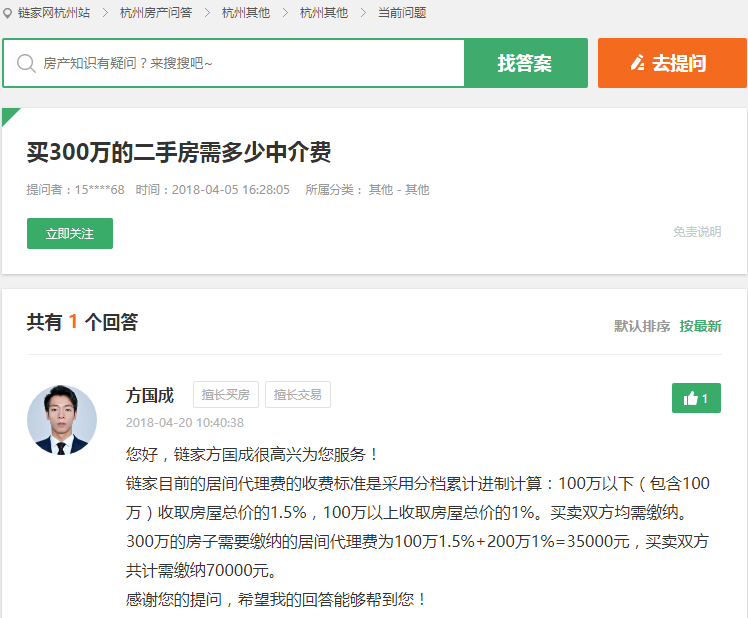Screen dimensions: 748x618
Task: Sort answers by 默认排序
Action: coord(642,326)
